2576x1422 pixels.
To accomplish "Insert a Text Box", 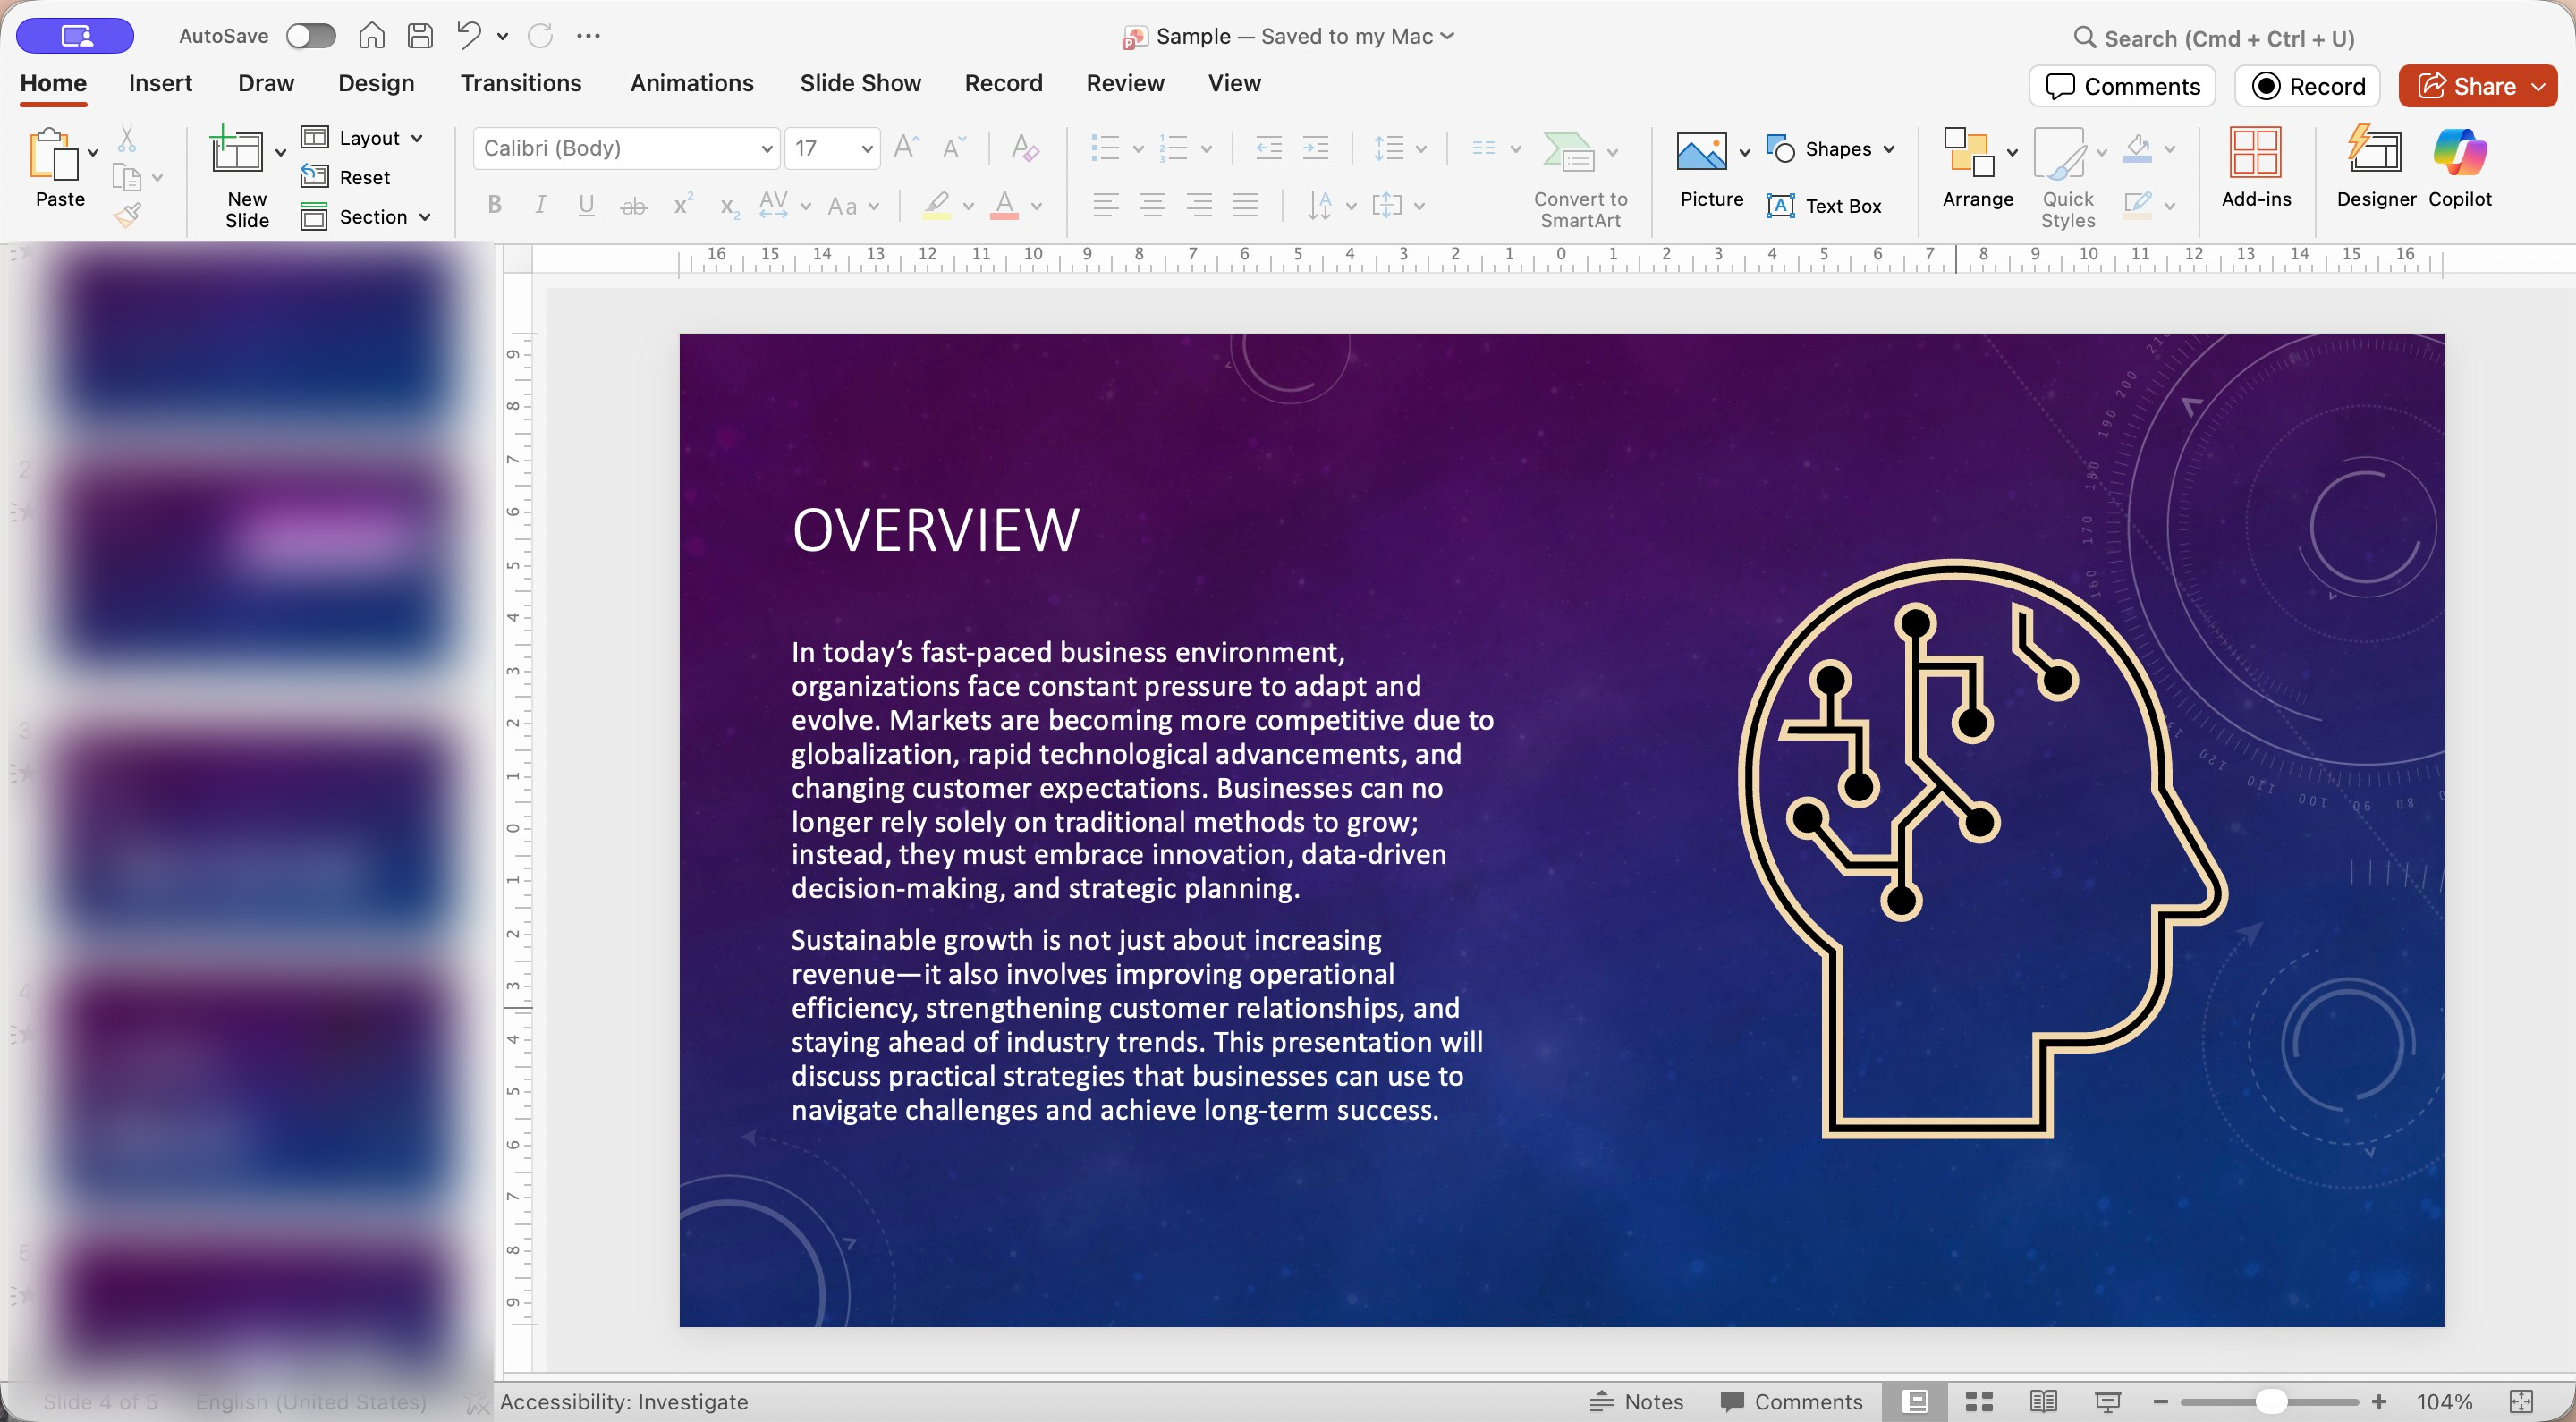I will pos(1824,206).
